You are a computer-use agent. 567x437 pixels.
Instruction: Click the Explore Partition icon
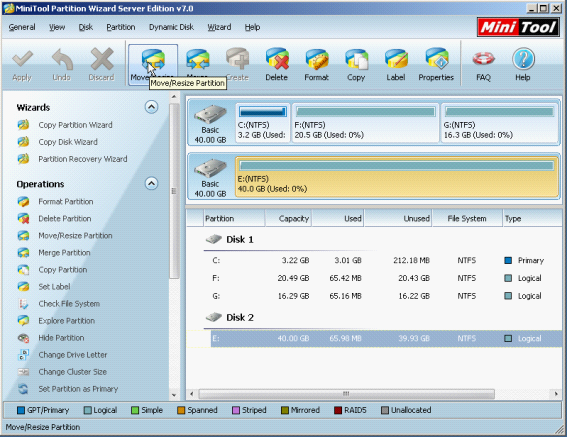point(24,321)
